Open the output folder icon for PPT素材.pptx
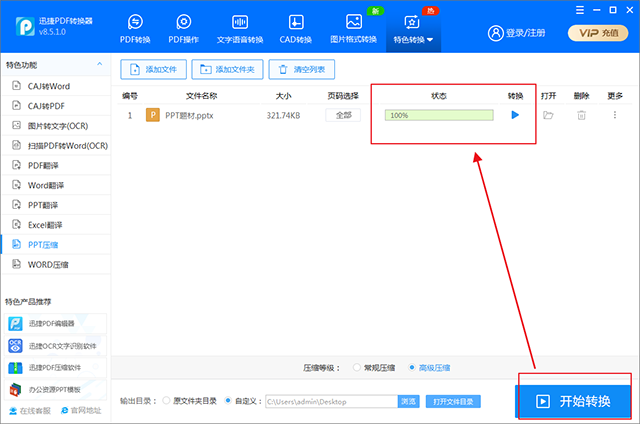 click(x=548, y=115)
